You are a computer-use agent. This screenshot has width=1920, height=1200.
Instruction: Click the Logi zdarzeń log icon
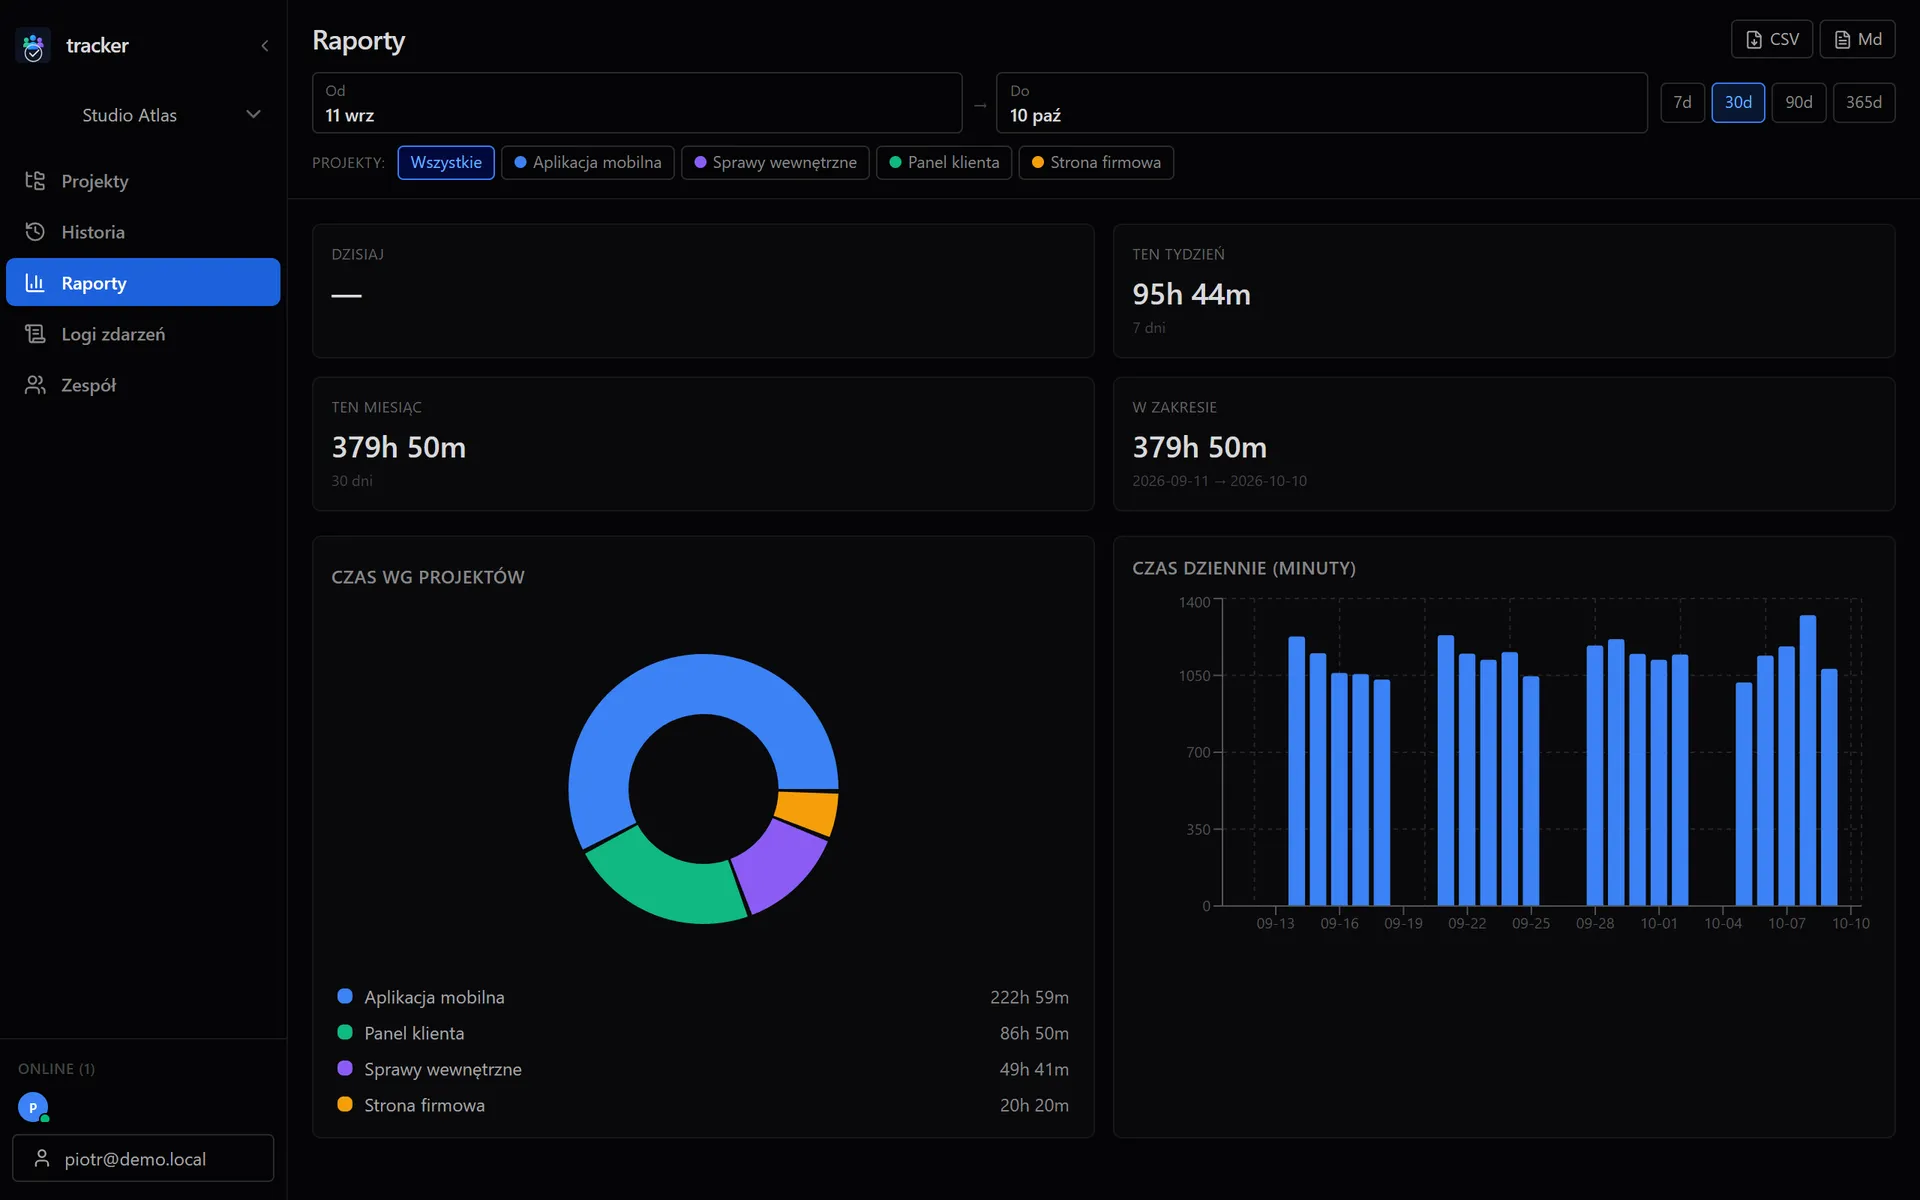[35, 334]
